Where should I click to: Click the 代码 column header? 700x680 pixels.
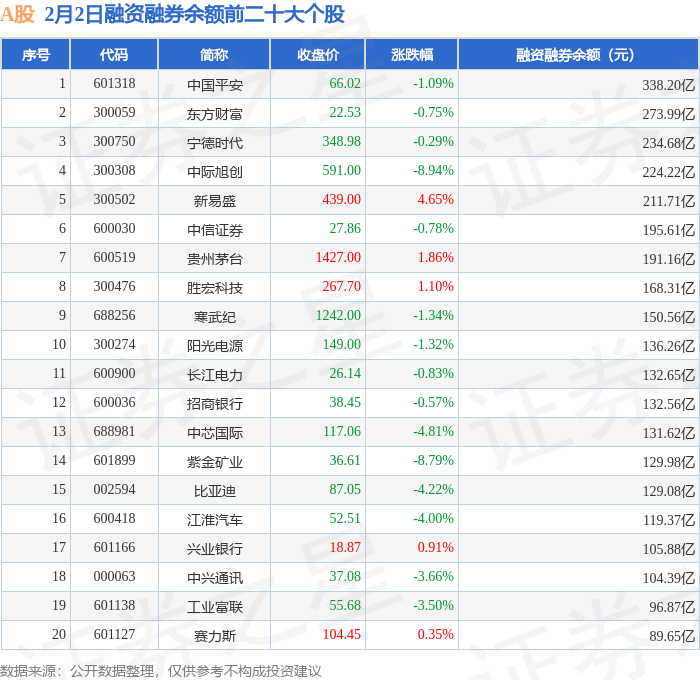click(x=114, y=54)
